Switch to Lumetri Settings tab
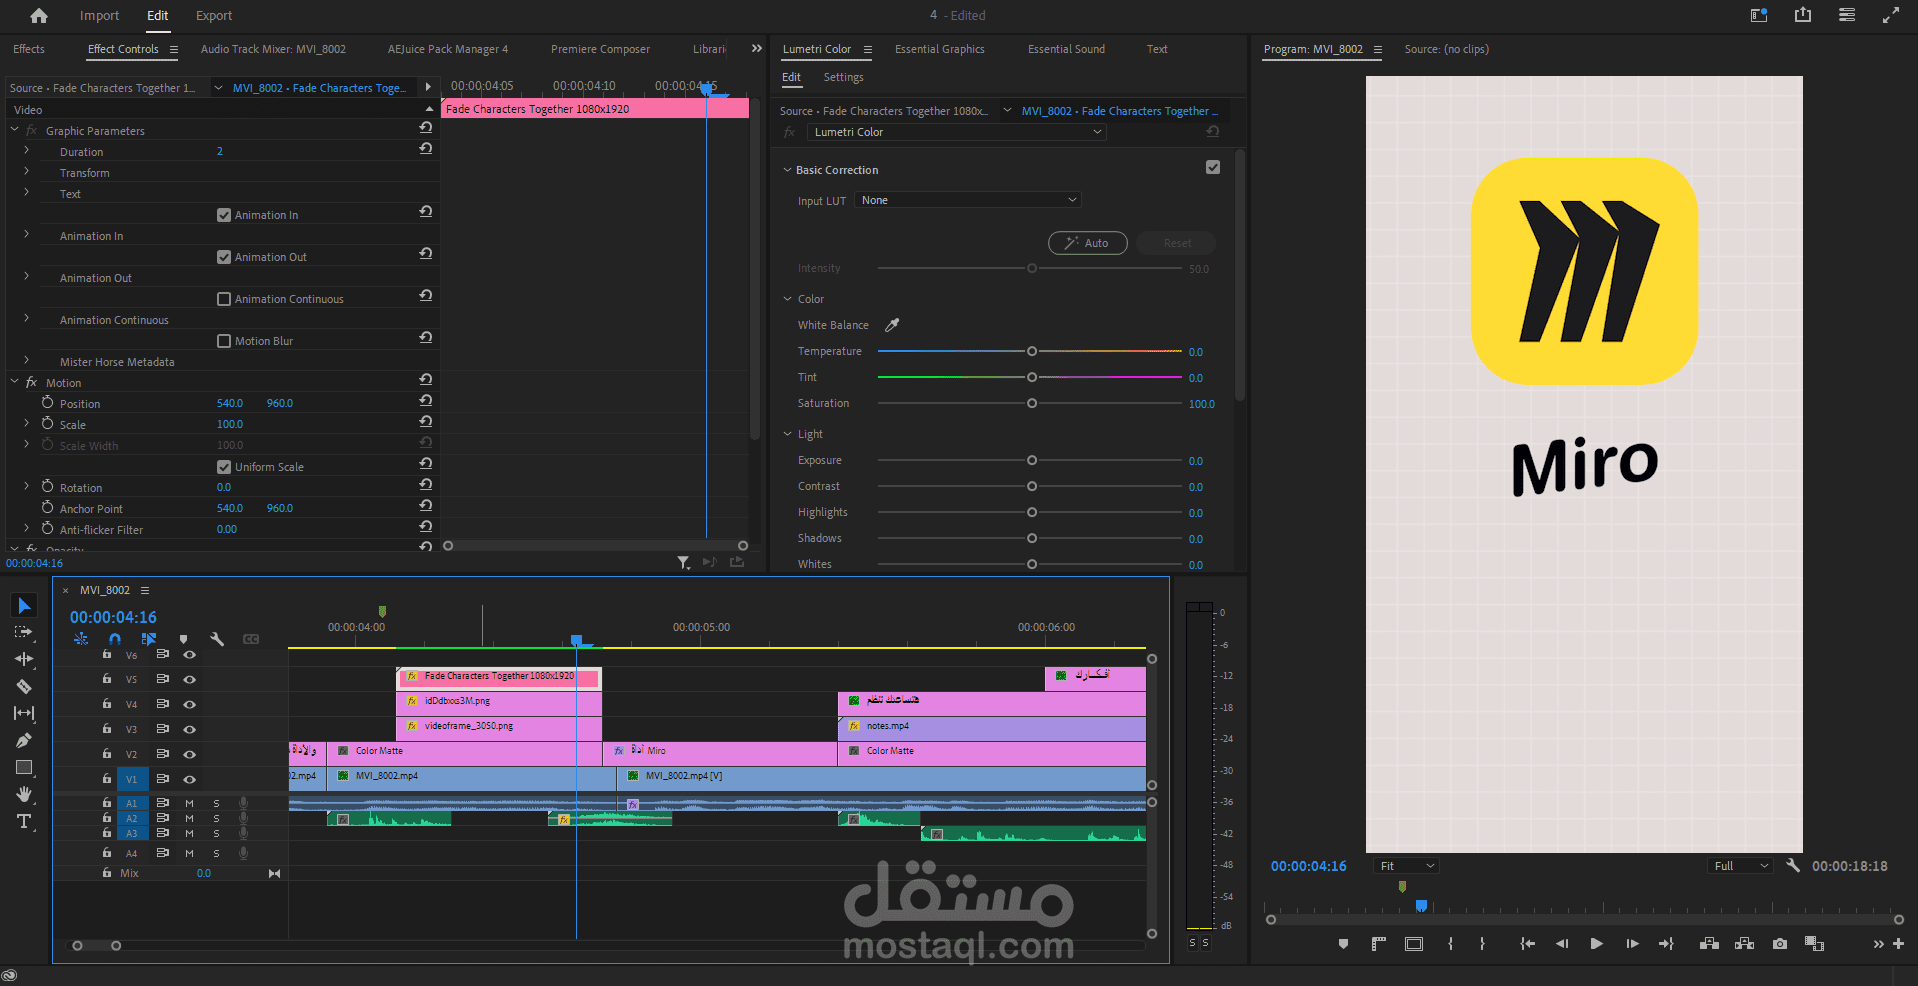 pyautogui.click(x=843, y=77)
